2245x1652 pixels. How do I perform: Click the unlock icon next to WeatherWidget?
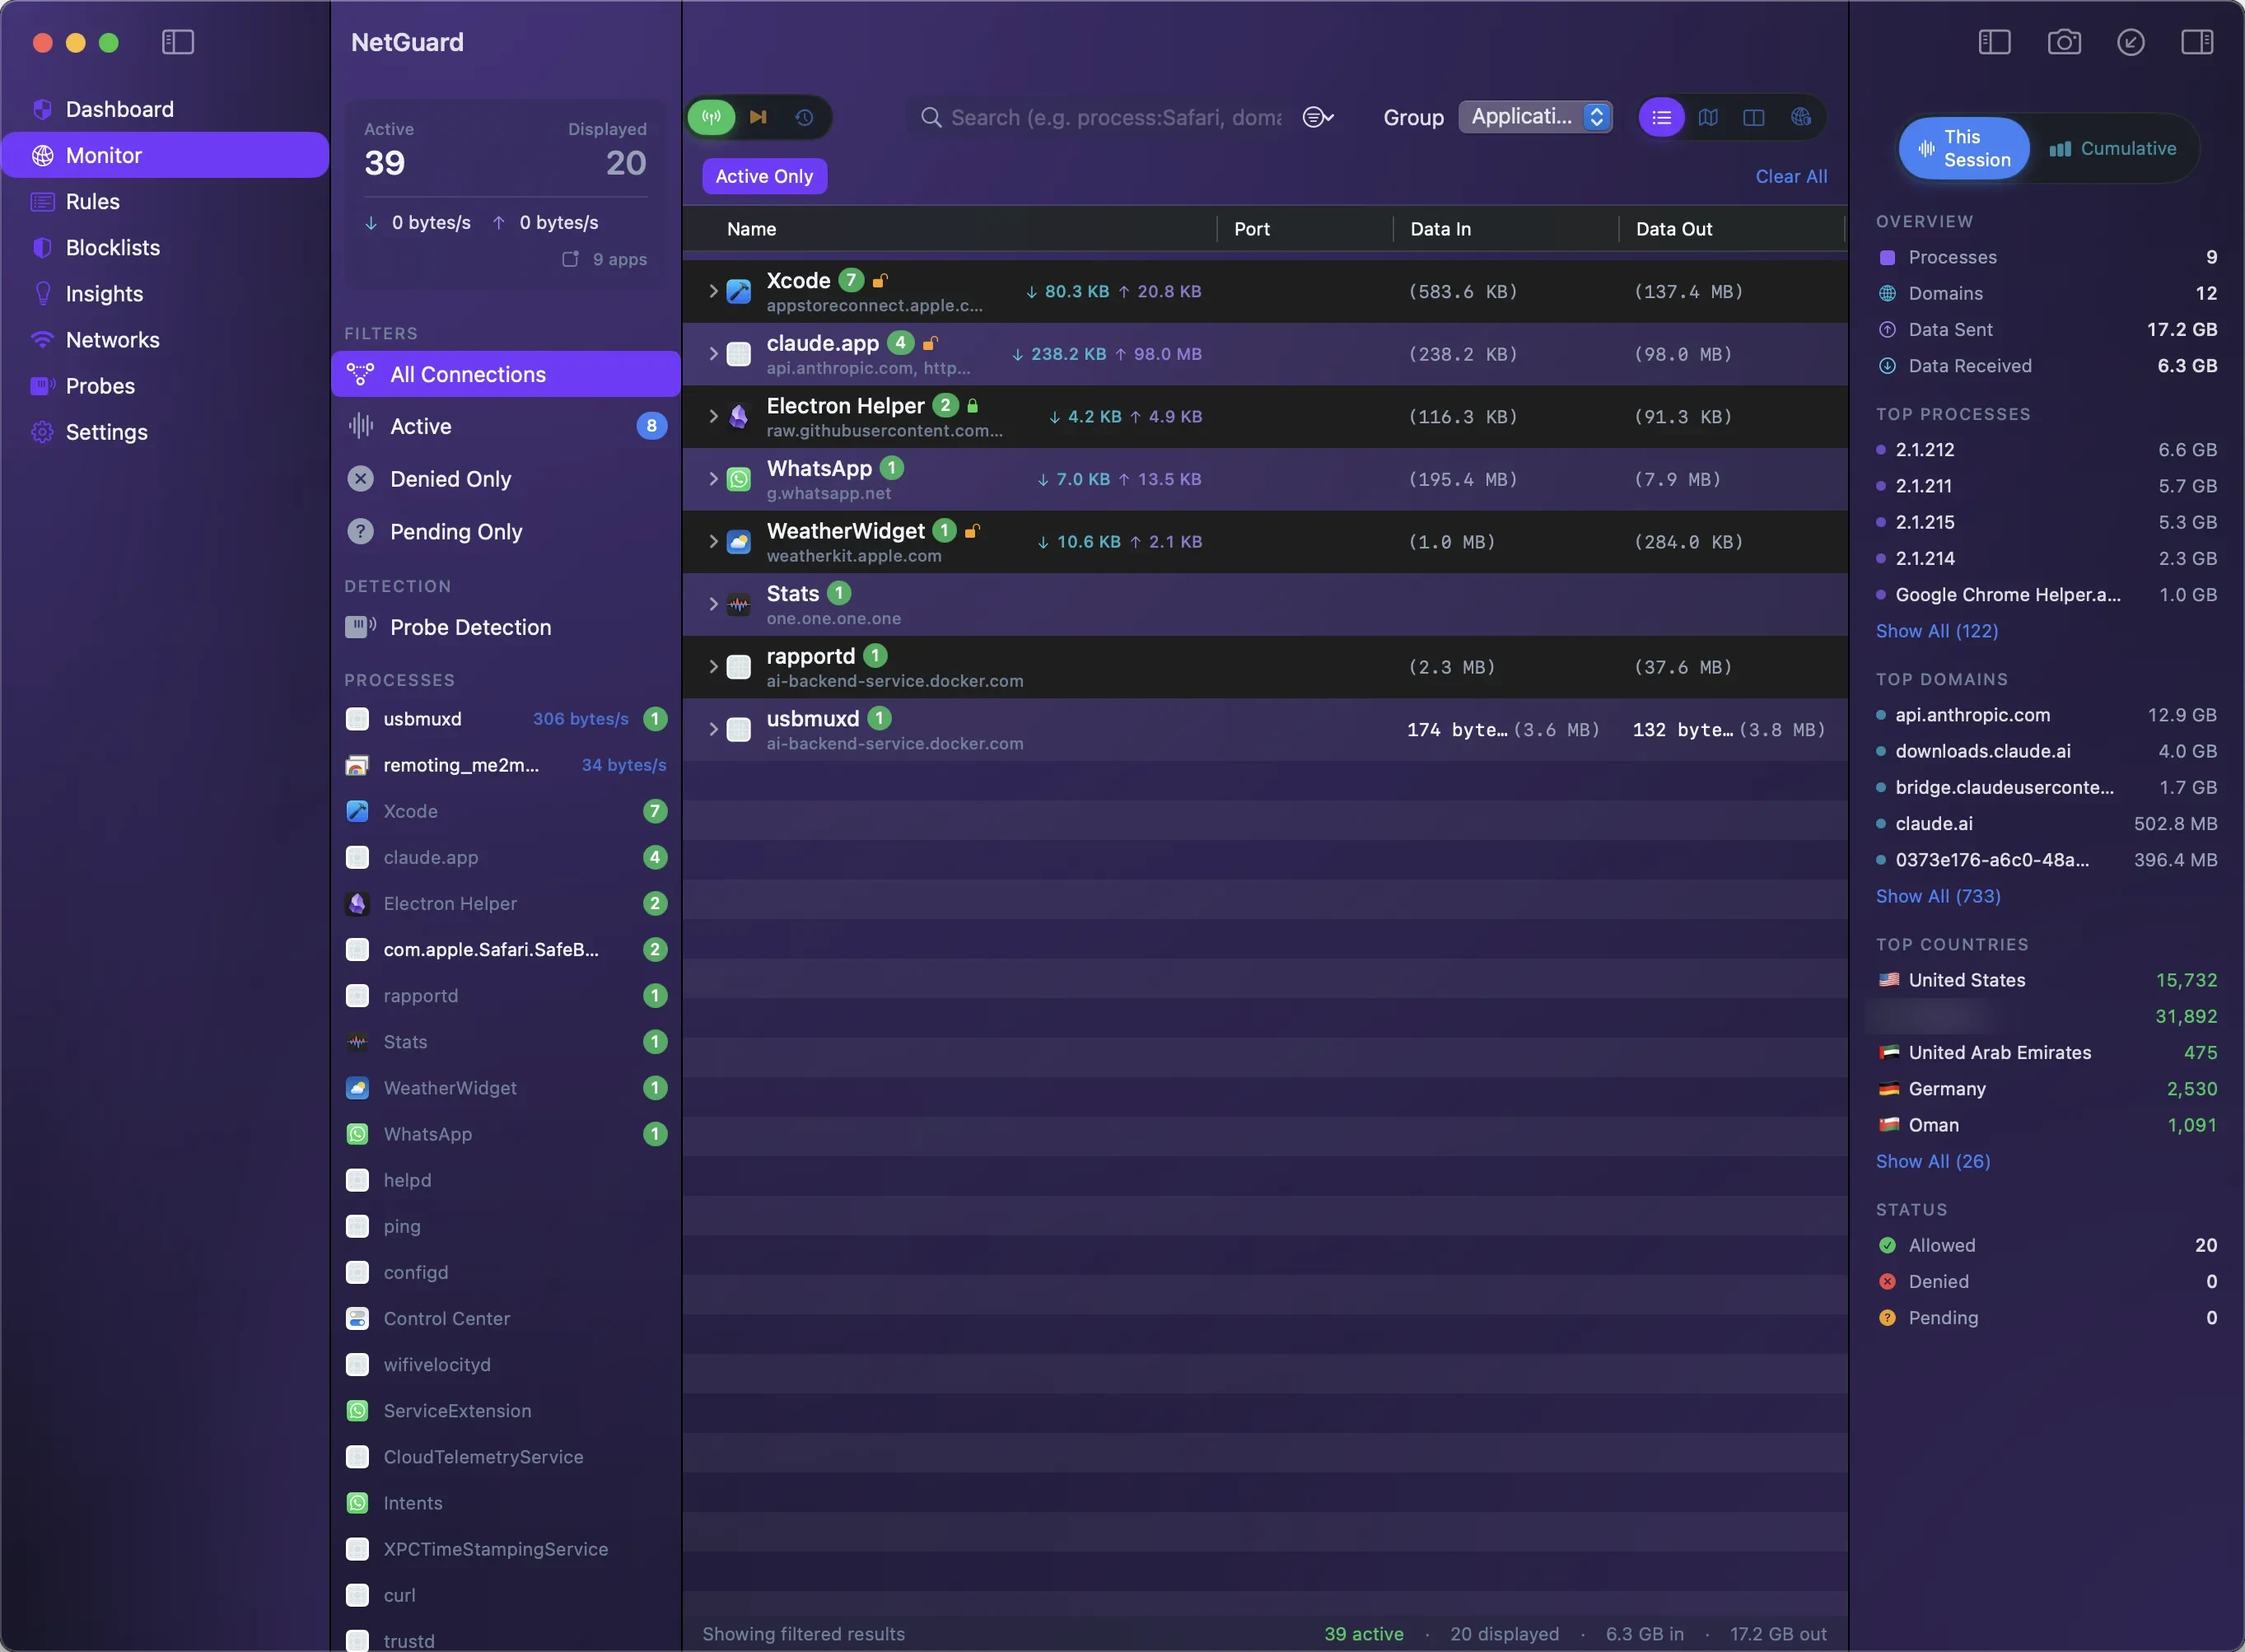(x=972, y=530)
